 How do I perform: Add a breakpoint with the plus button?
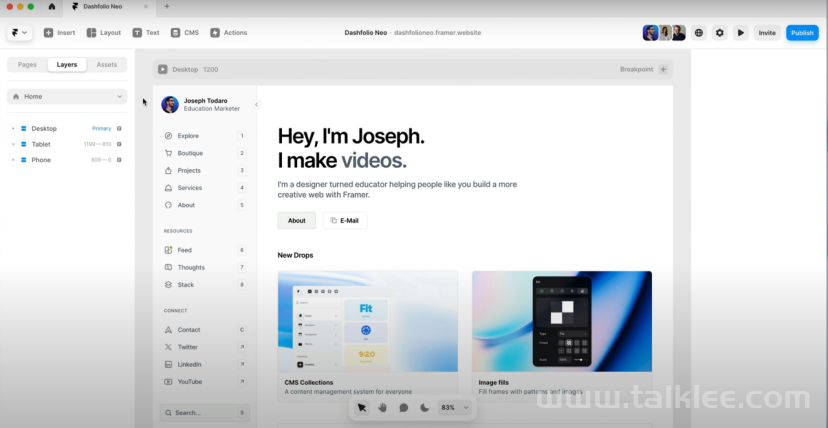(x=663, y=69)
